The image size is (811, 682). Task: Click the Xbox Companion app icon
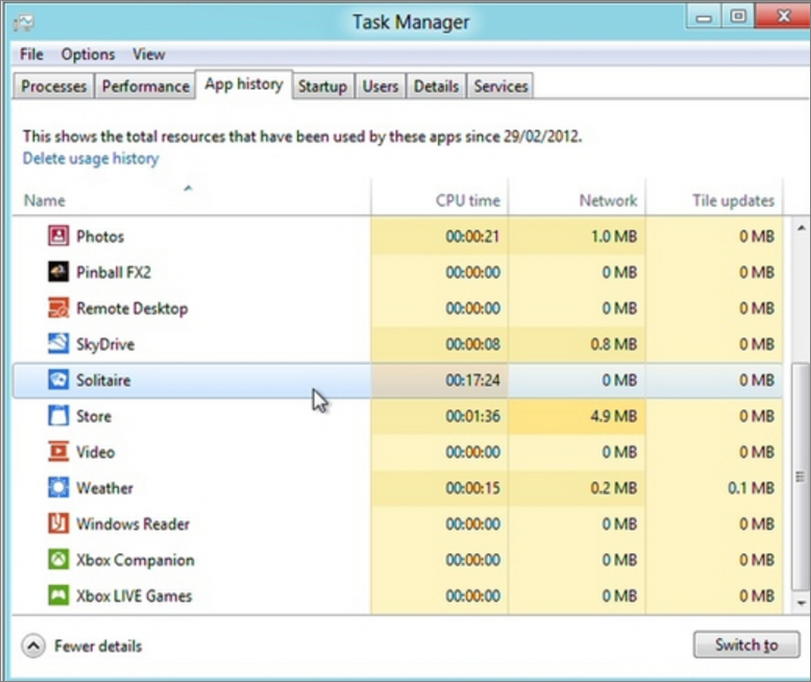click(x=58, y=559)
